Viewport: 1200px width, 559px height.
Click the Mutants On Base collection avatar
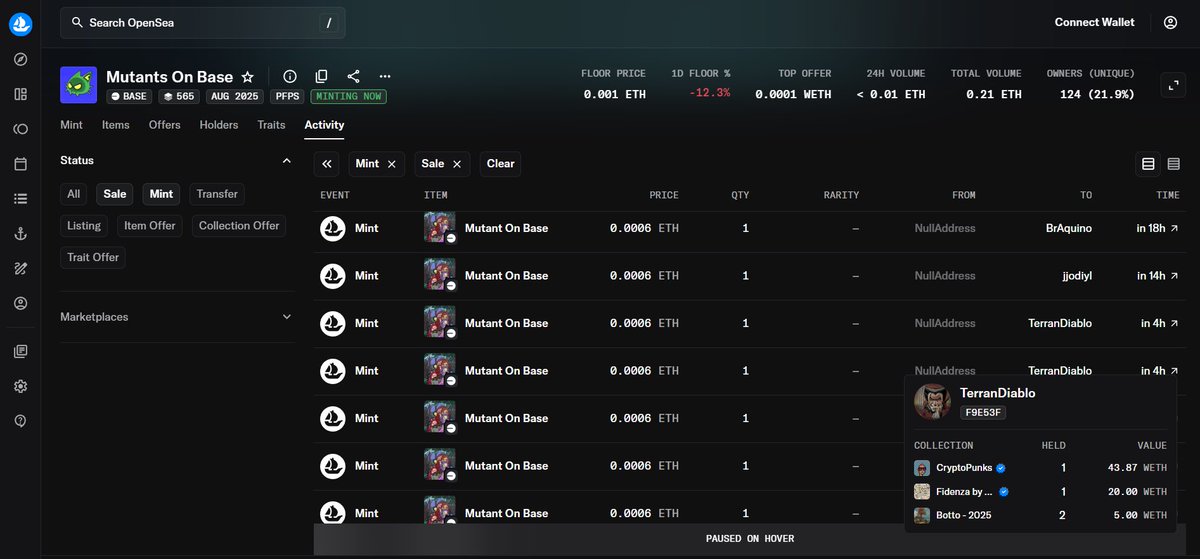point(78,85)
